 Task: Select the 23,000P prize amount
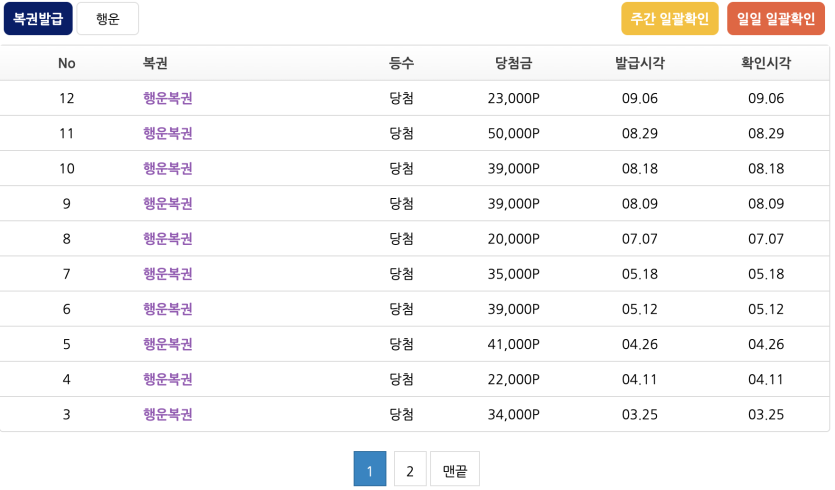[513, 98]
